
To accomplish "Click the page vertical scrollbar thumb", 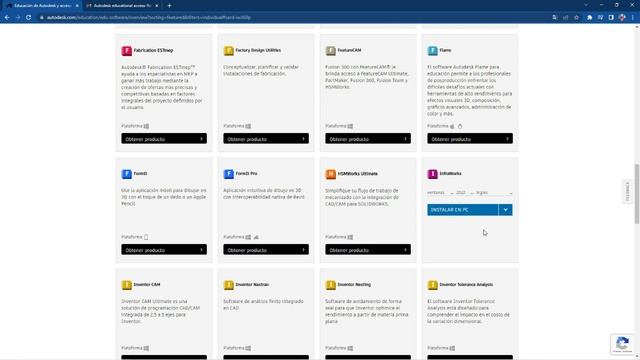I will pyautogui.click(x=637, y=193).
